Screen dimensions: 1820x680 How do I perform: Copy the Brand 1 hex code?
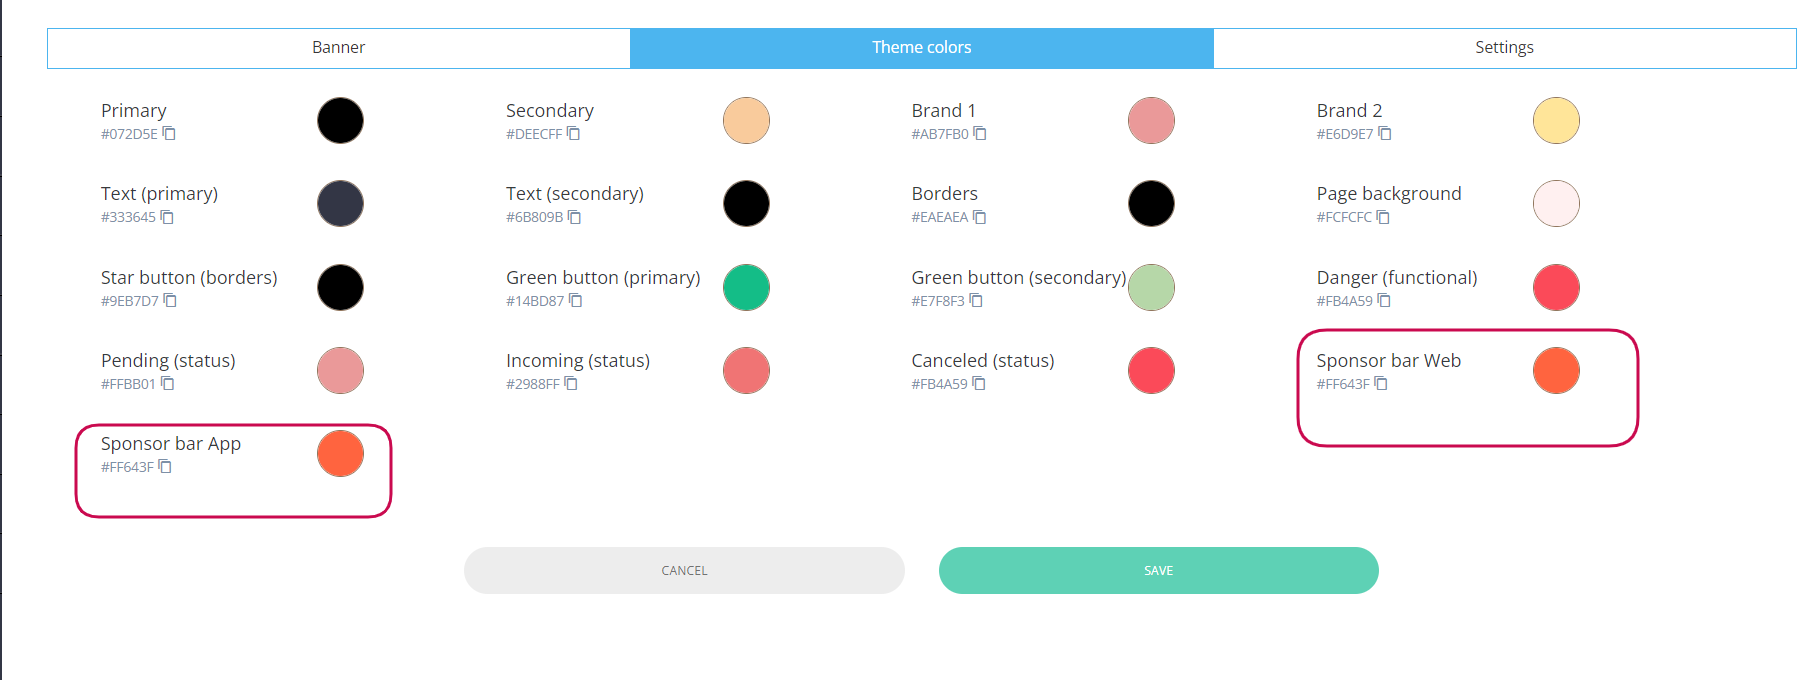(980, 134)
